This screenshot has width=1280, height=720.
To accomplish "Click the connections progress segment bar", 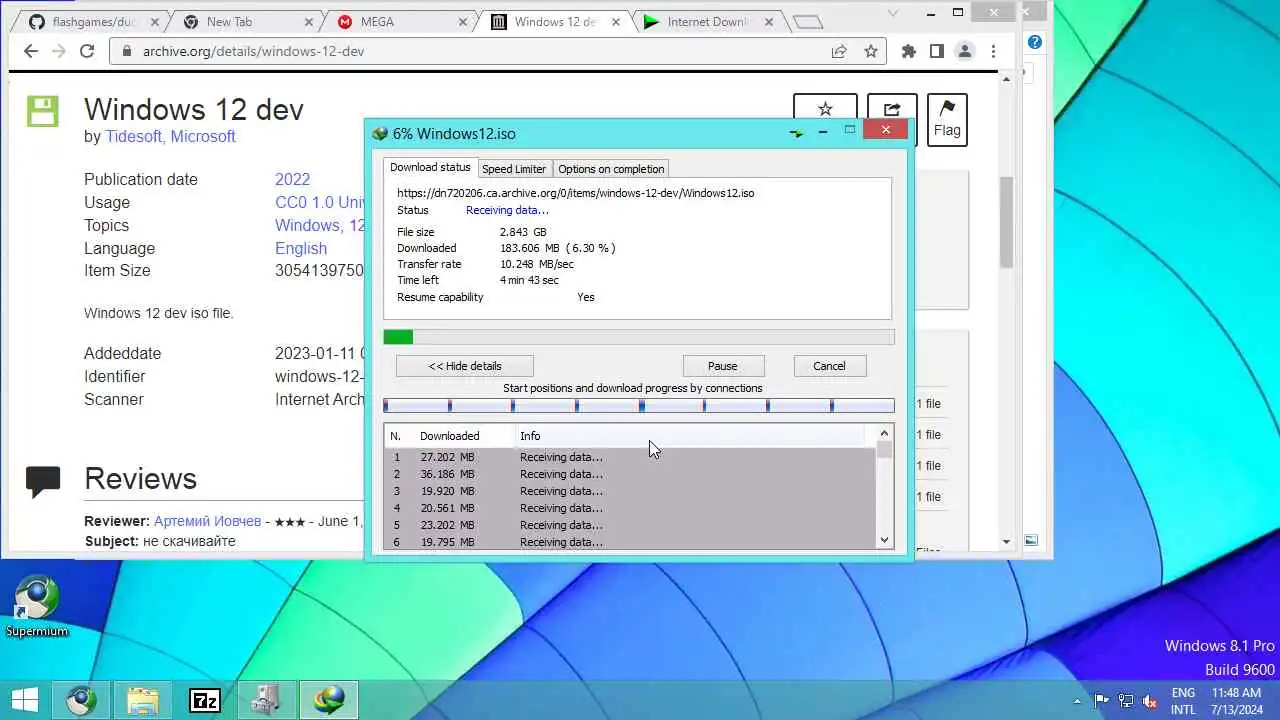I will click(x=639, y=405).
